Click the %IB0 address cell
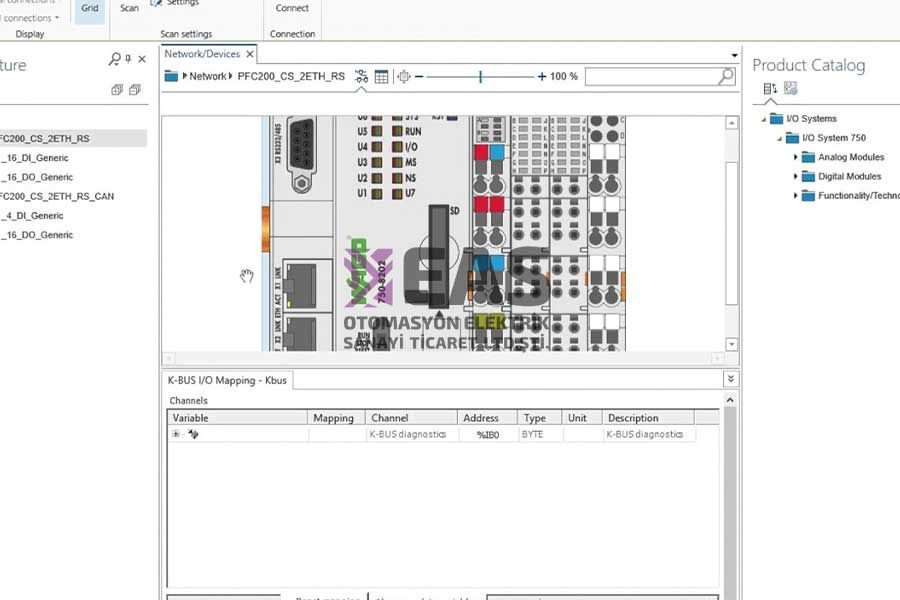The height and width of the screenshot is (600, 900). point(488,435)
